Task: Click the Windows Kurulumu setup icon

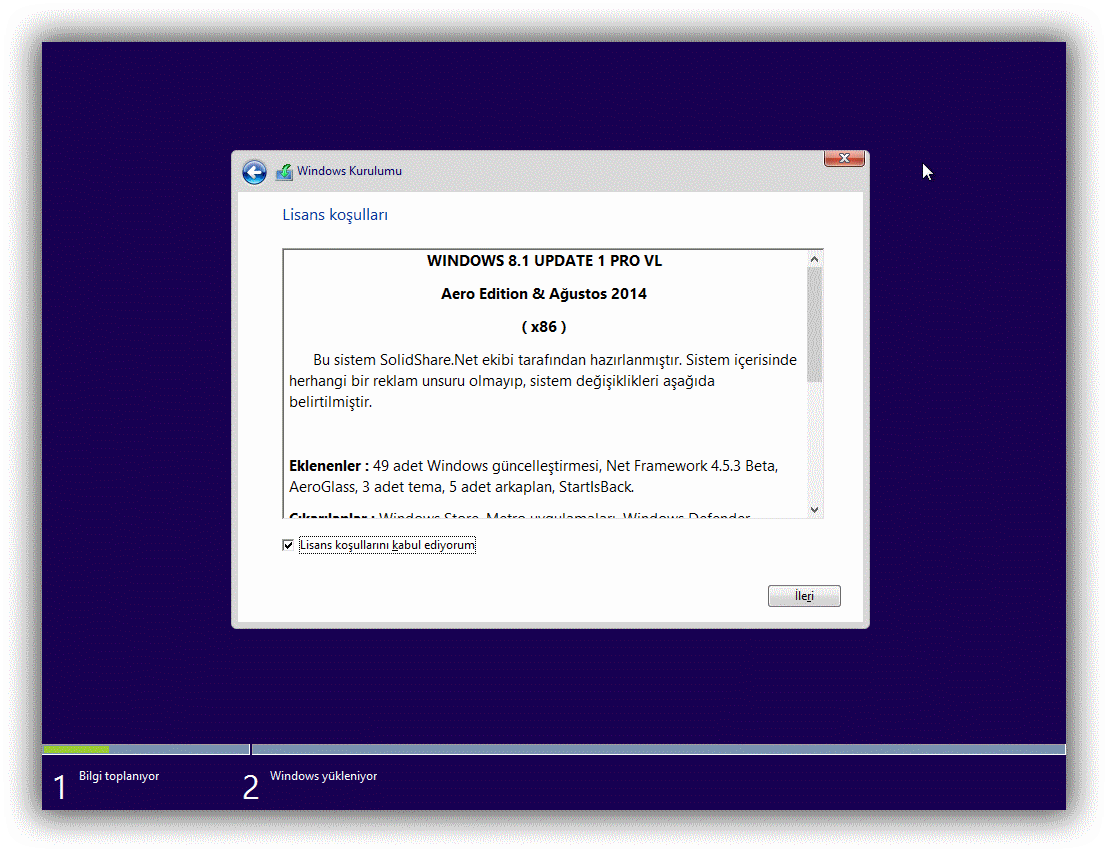Action: pyautogui.click(x=284, y=171)
